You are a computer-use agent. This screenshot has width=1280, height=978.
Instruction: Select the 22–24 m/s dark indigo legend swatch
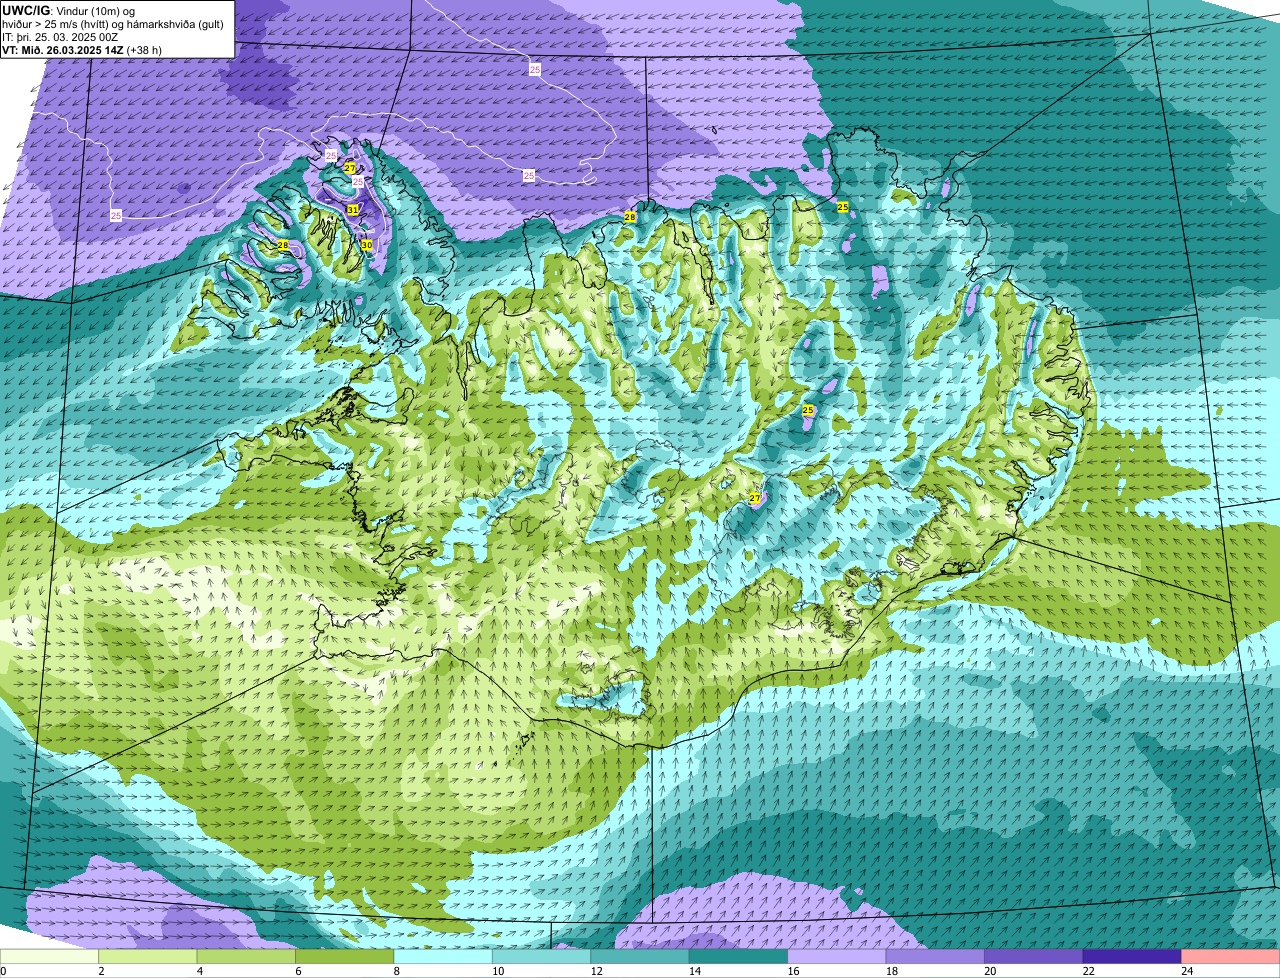[1132, 956]
